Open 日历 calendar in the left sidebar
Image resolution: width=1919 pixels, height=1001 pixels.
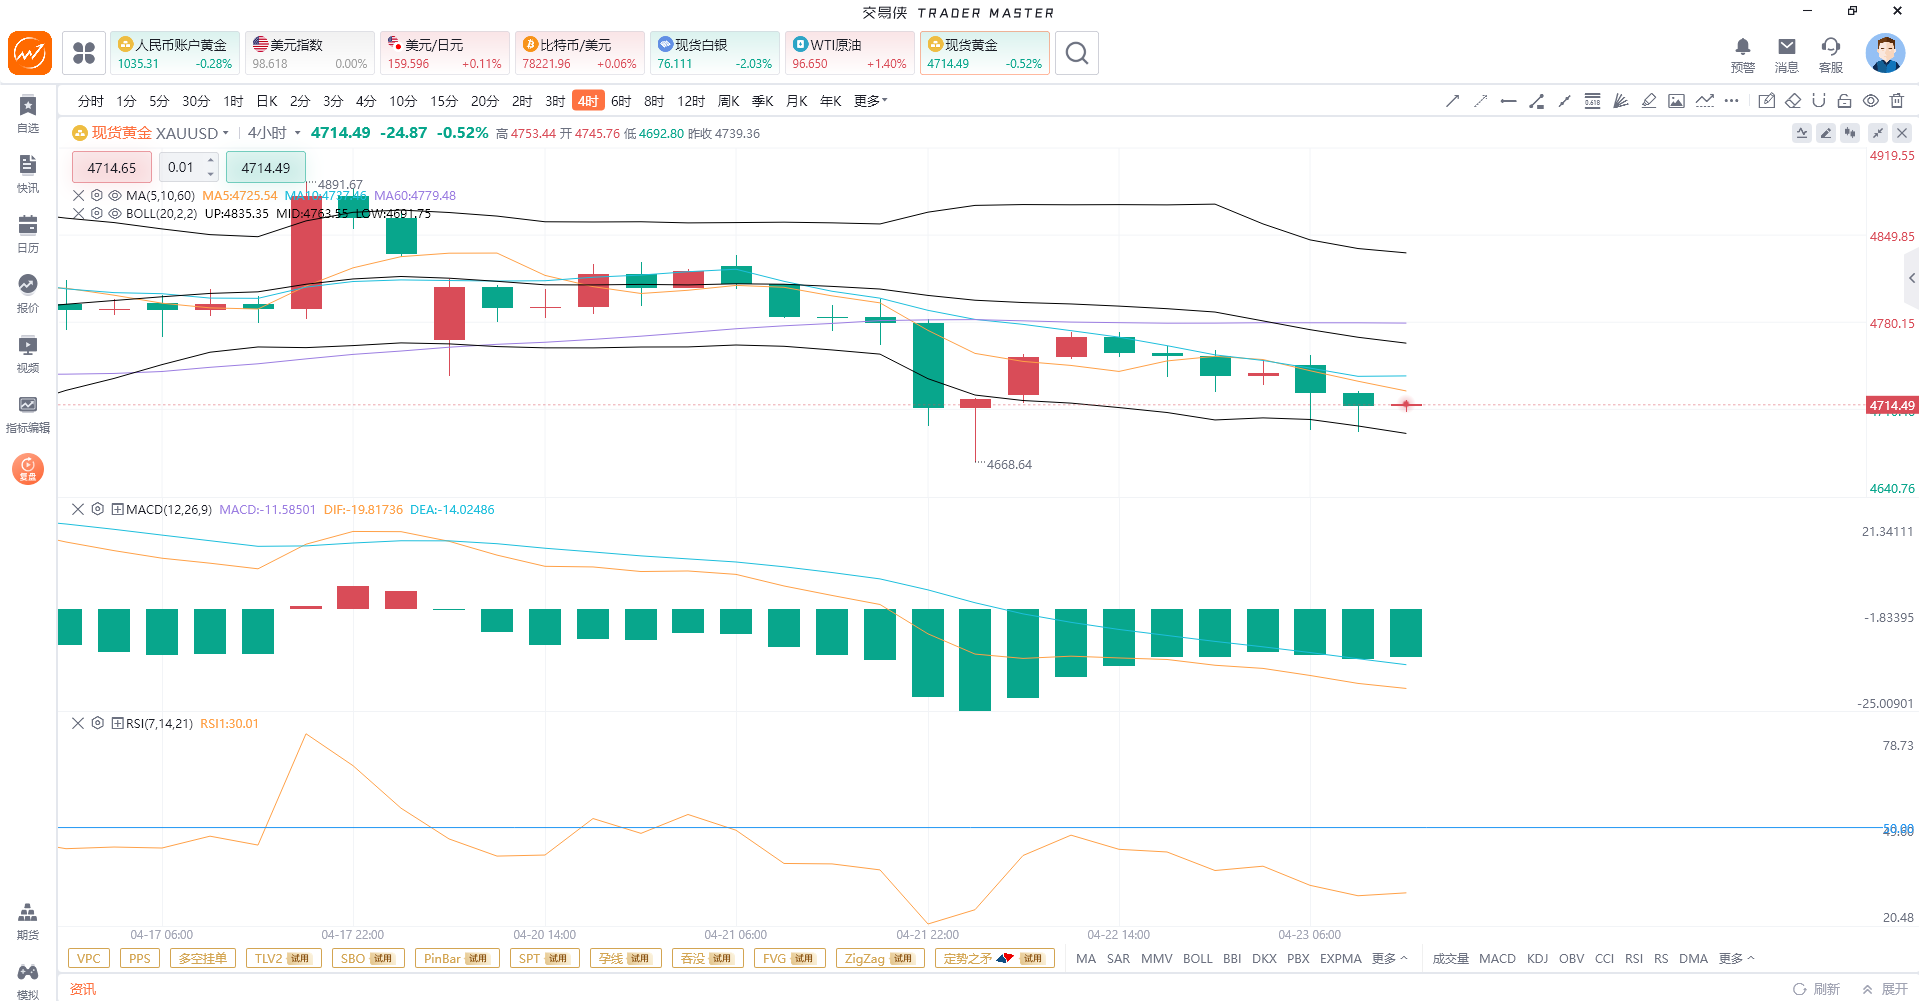28,234
